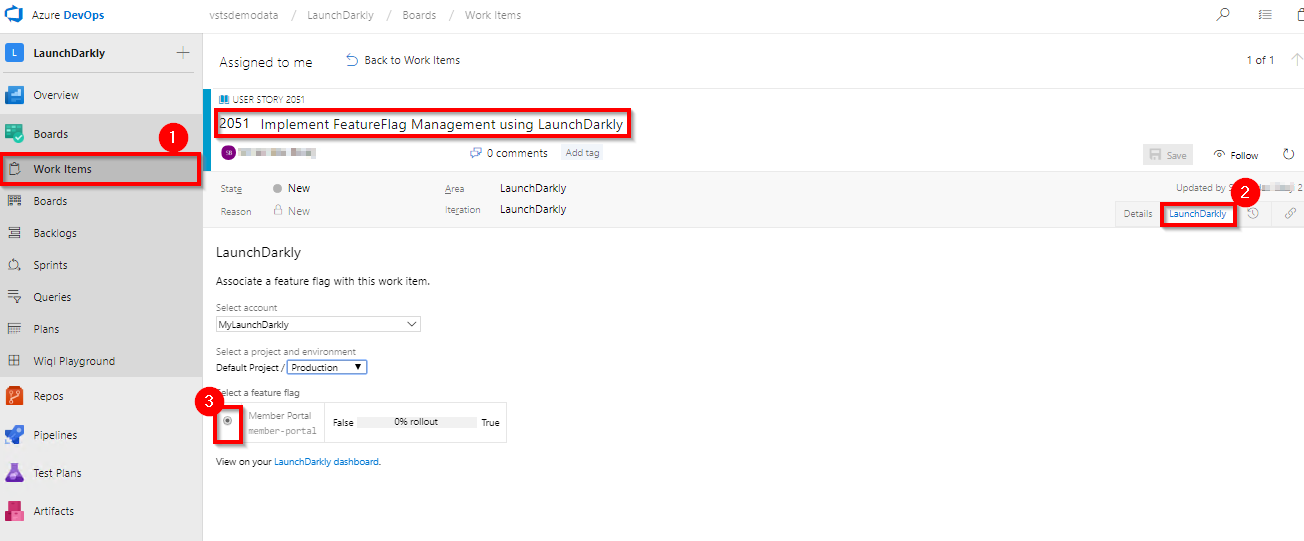
Task: Click Work Items in the breadcrumb
Action: [x=492, y=15]
